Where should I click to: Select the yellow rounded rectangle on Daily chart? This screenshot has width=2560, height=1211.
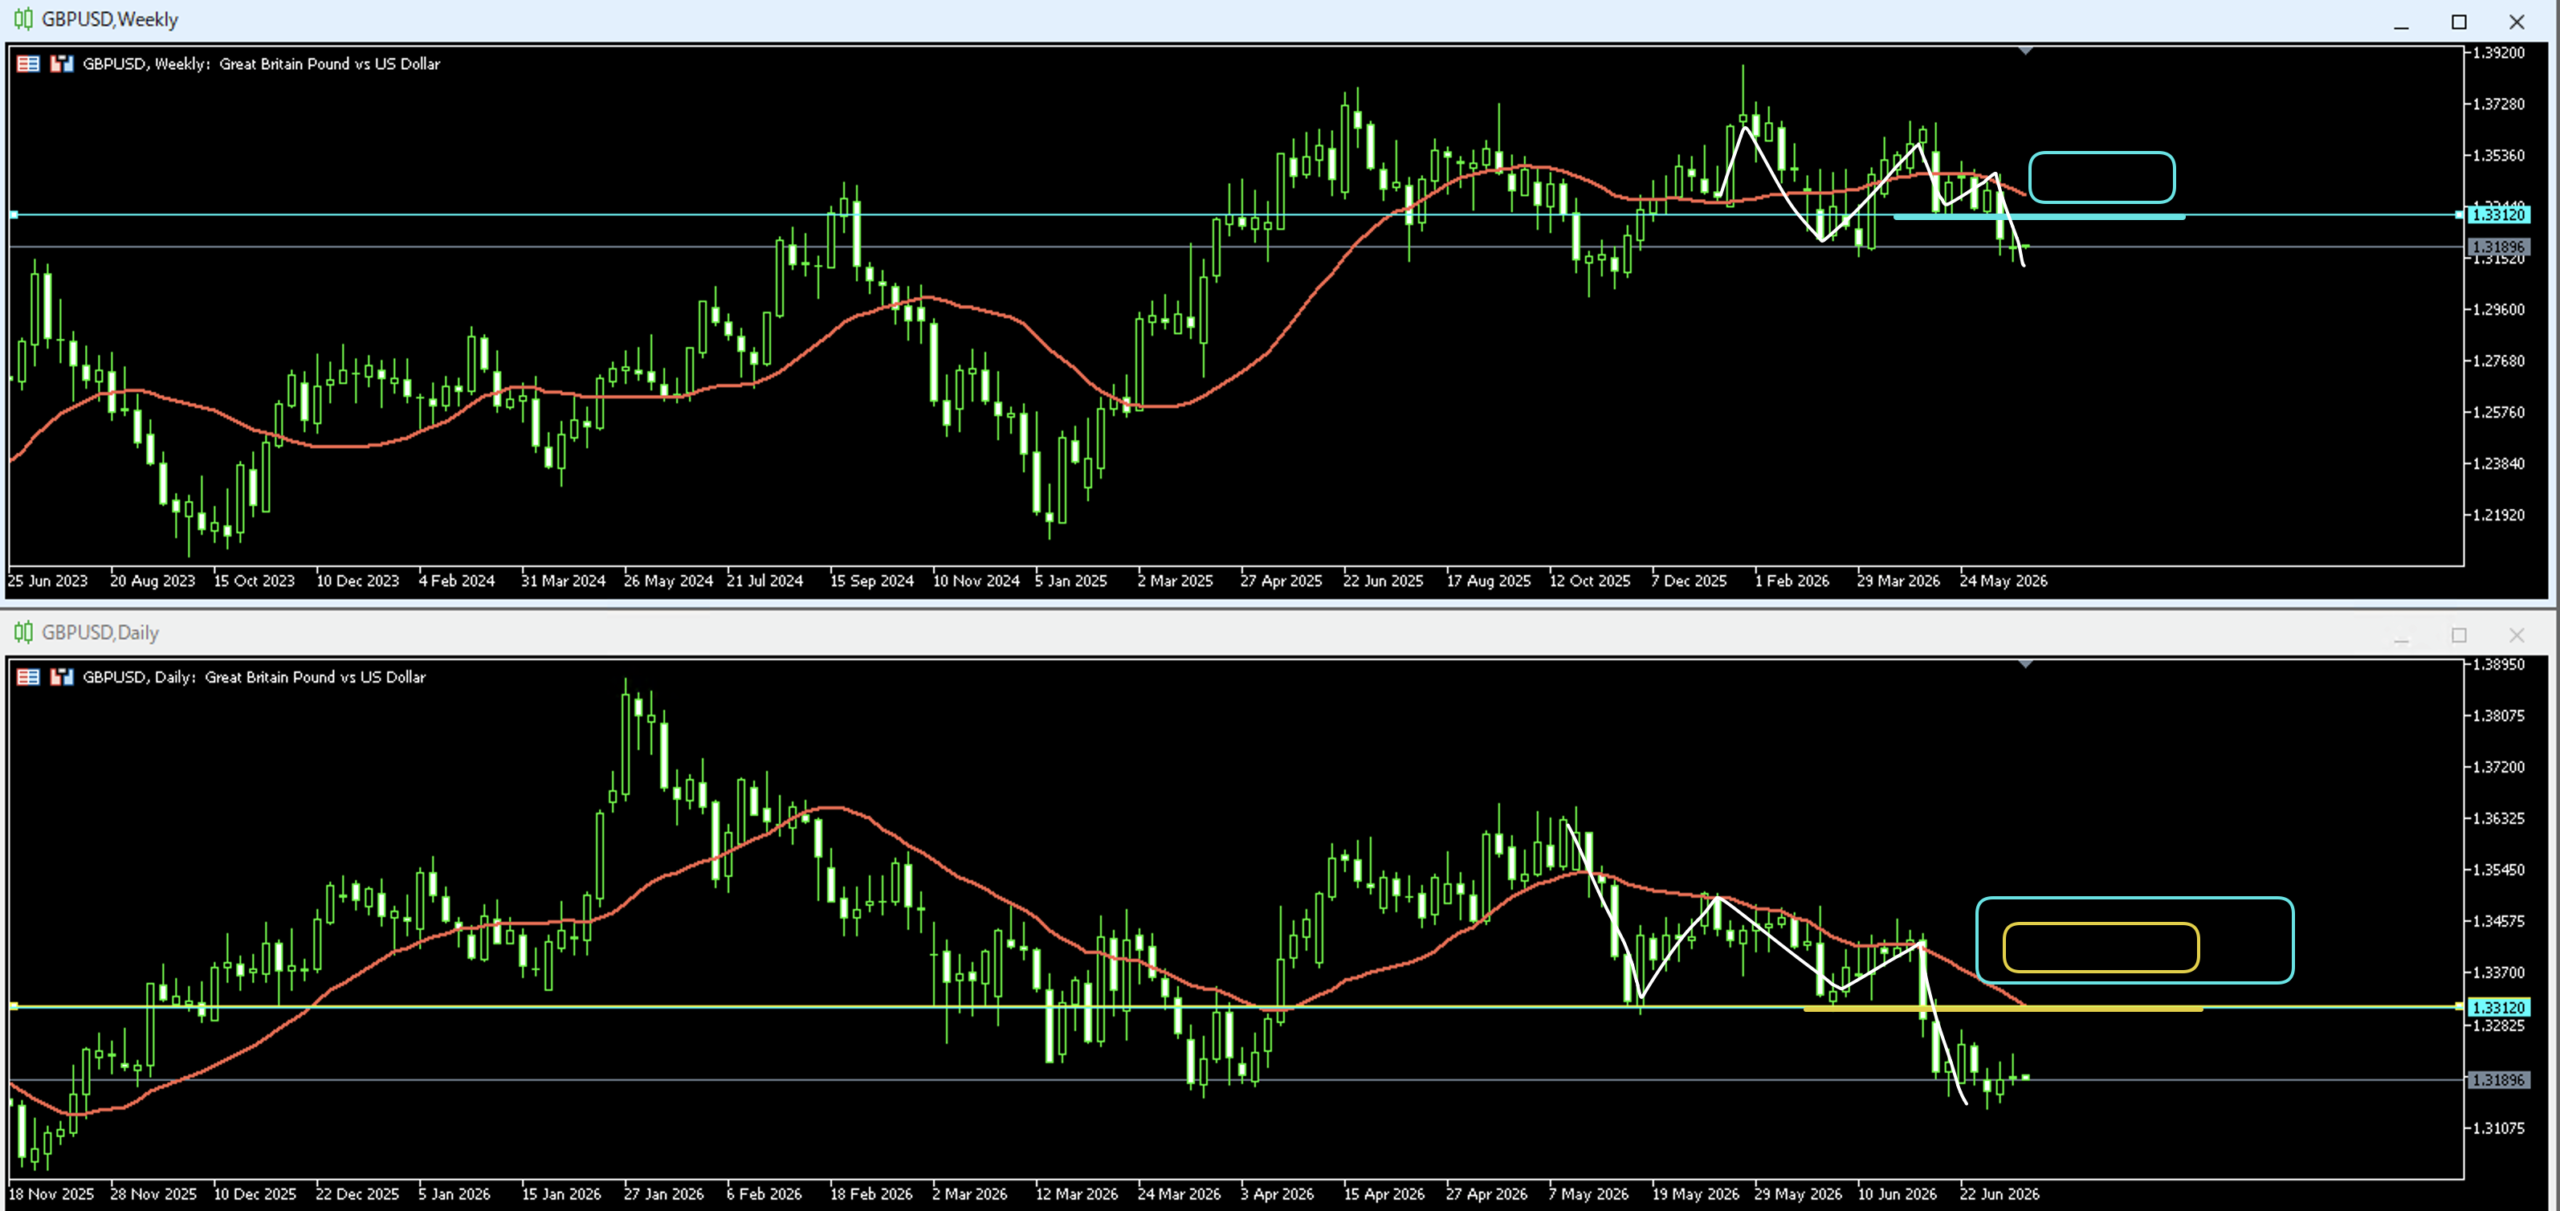point(2101,947)
